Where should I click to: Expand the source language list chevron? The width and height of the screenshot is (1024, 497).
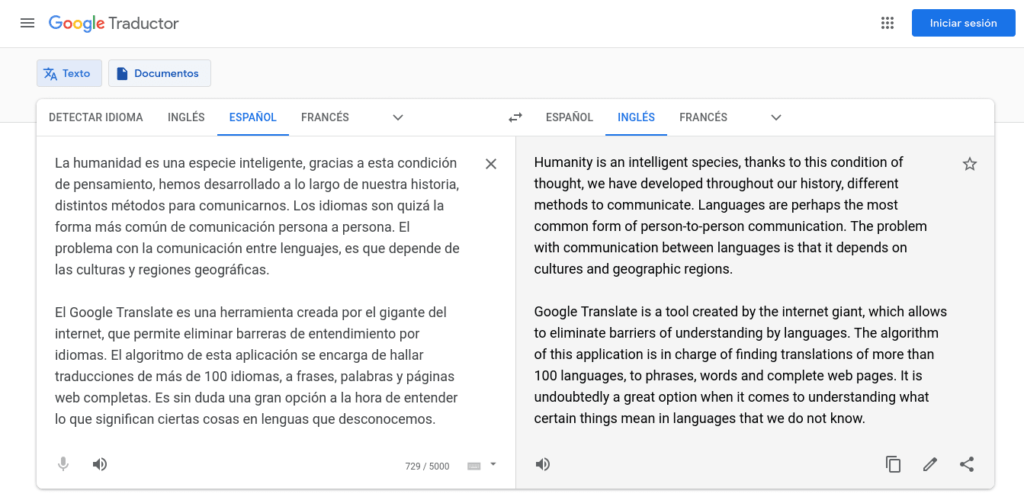[398, 118]
